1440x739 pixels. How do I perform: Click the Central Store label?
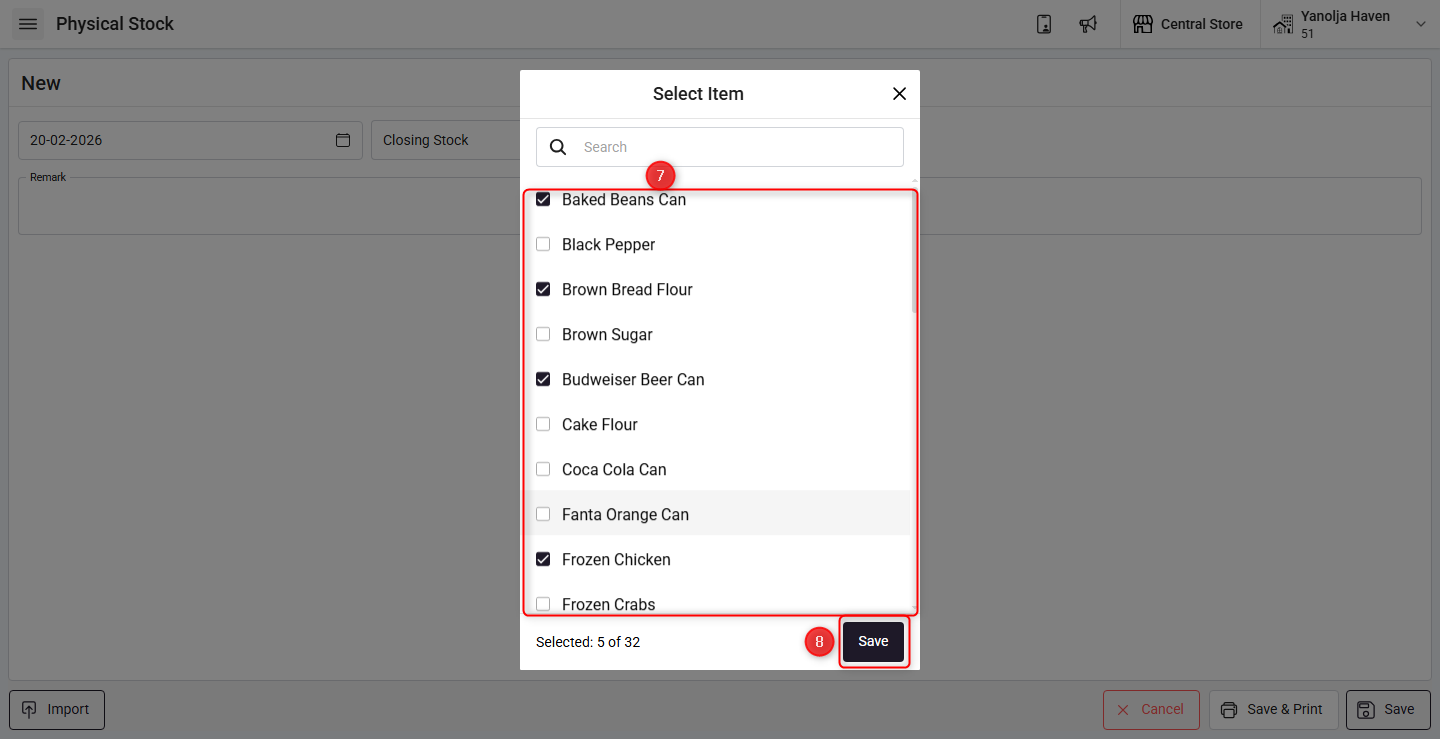click(x=1201, y=24)
